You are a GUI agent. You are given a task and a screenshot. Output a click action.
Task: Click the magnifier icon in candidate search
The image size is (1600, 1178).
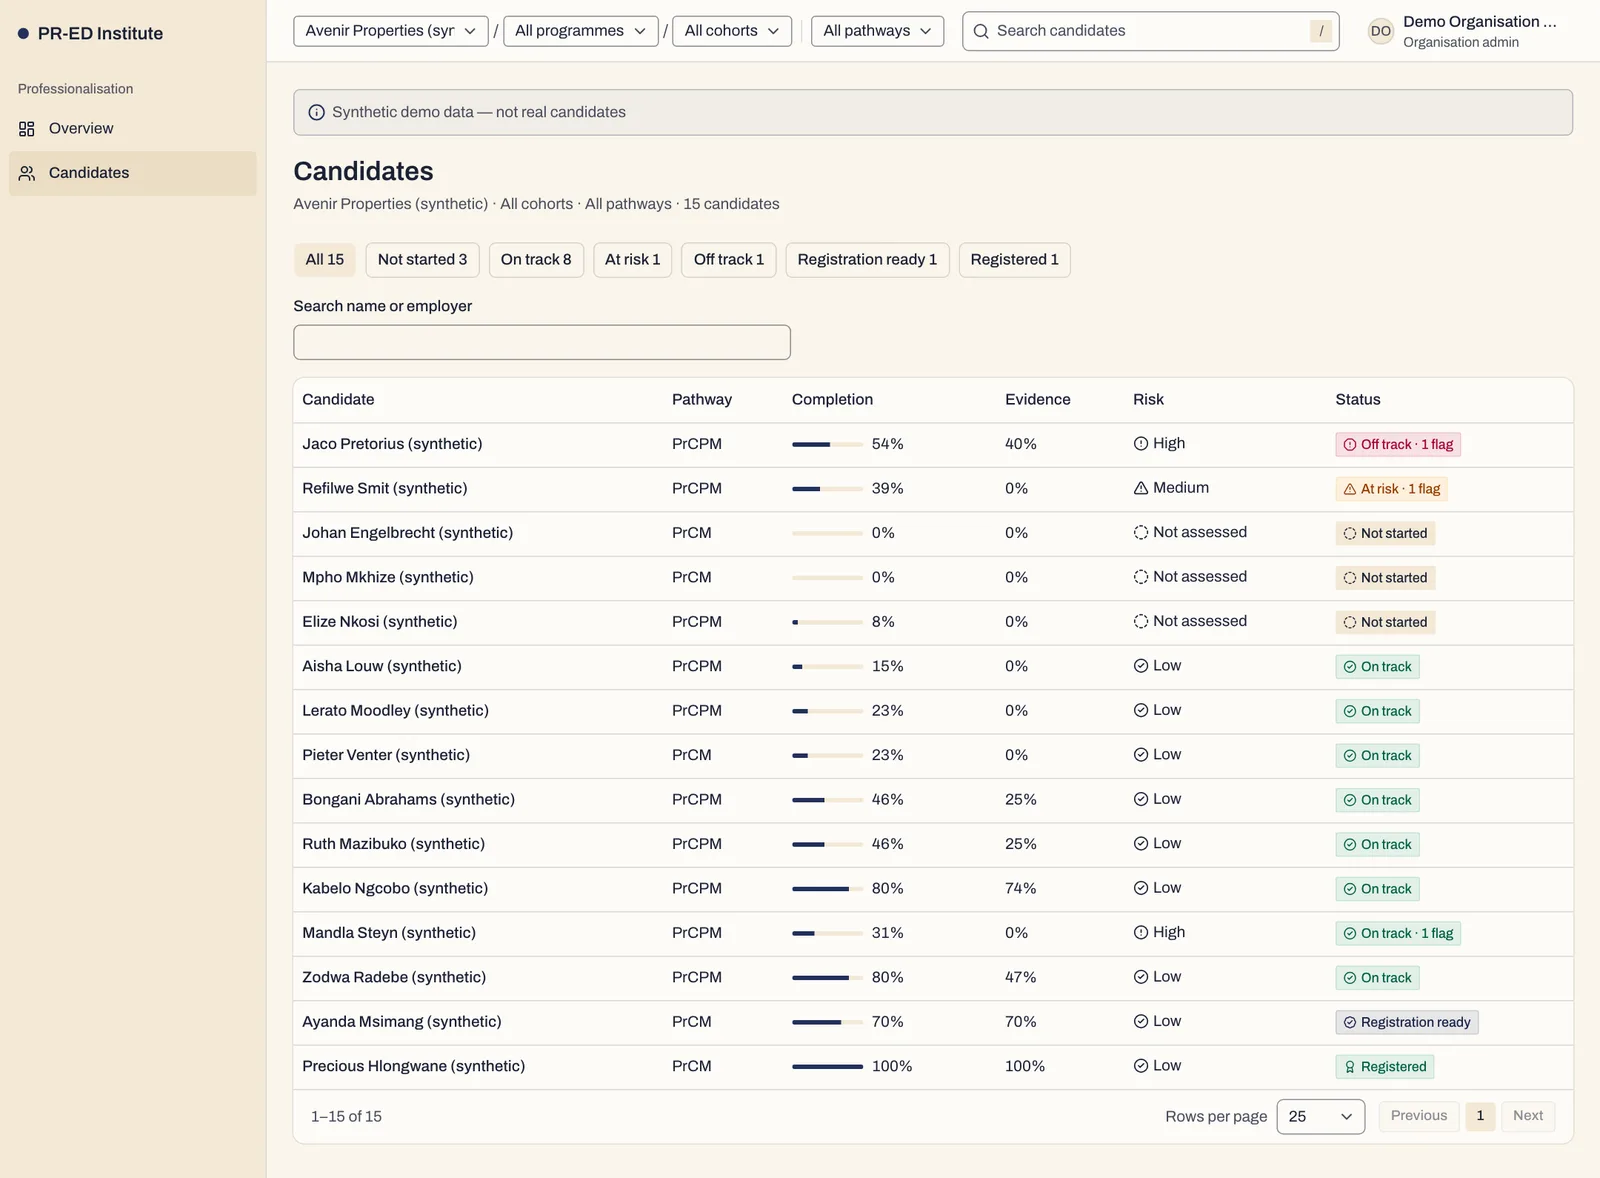(981, 31)
